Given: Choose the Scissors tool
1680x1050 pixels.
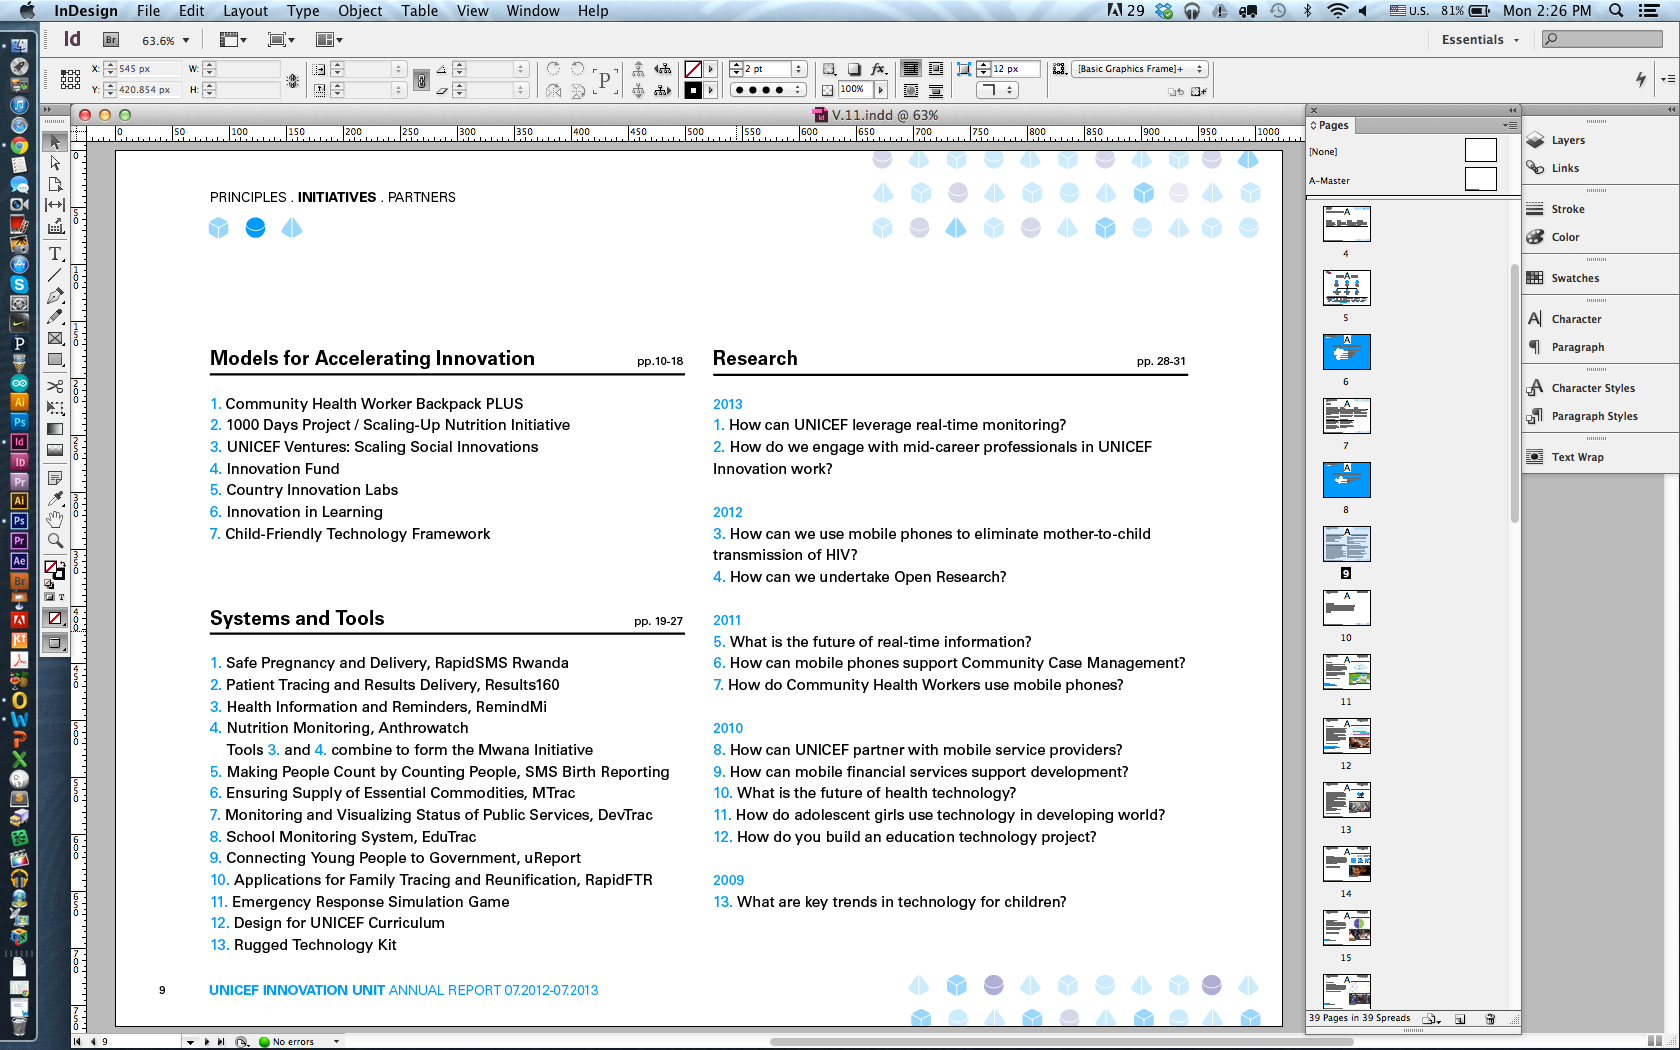Looking at the screenshot, I should pos(56,387).
